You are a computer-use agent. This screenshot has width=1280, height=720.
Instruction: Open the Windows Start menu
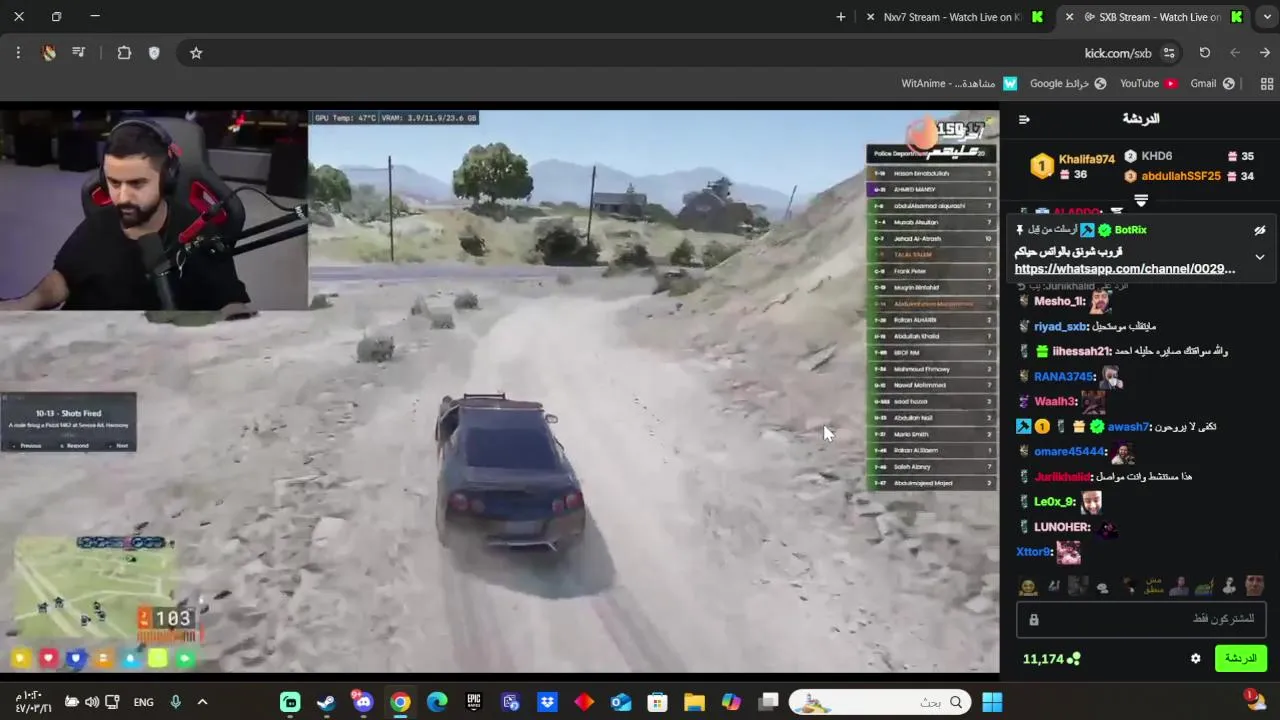point(992,702)
